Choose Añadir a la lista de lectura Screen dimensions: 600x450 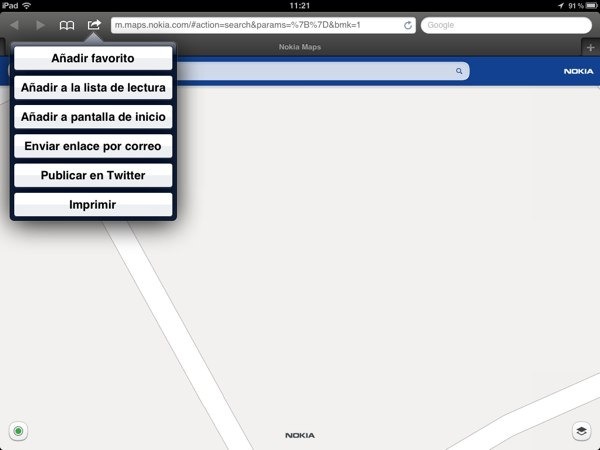click(93, 88)
